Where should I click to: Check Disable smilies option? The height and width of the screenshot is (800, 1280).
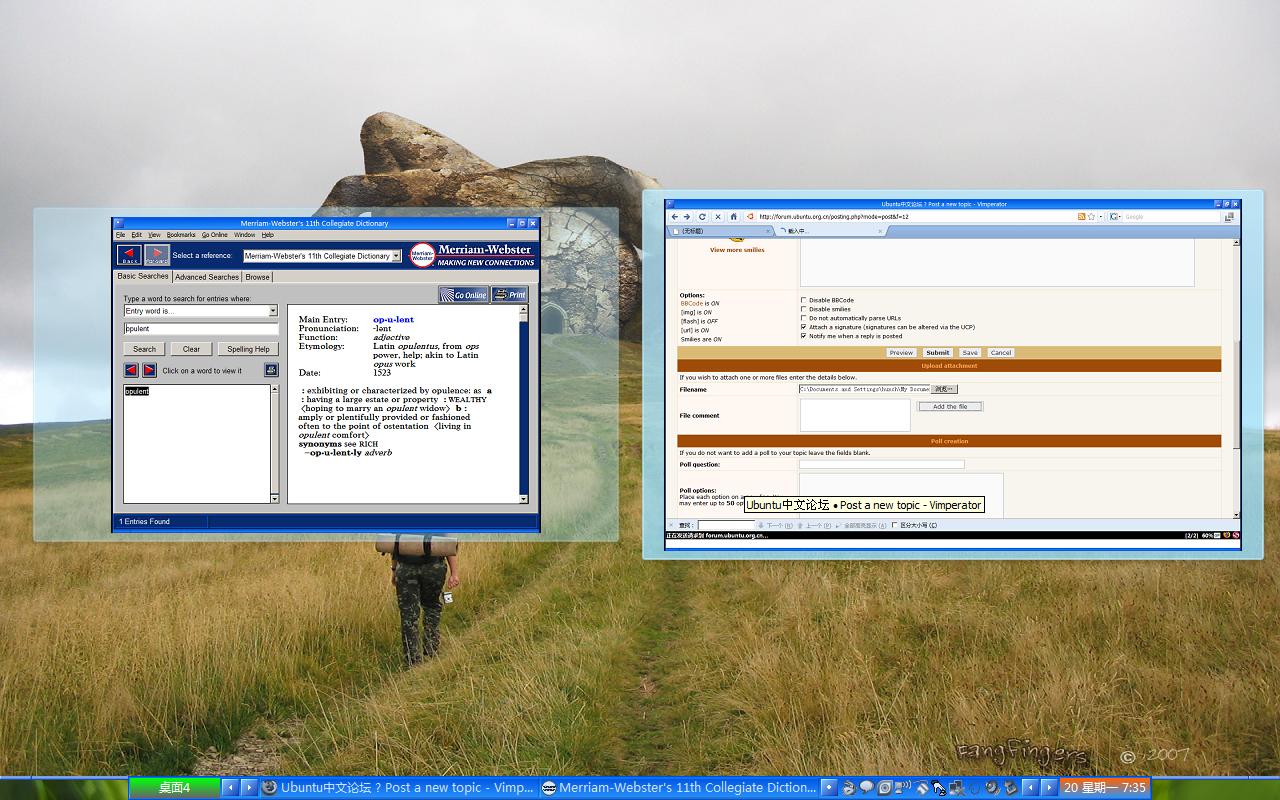tap(803, 309)
